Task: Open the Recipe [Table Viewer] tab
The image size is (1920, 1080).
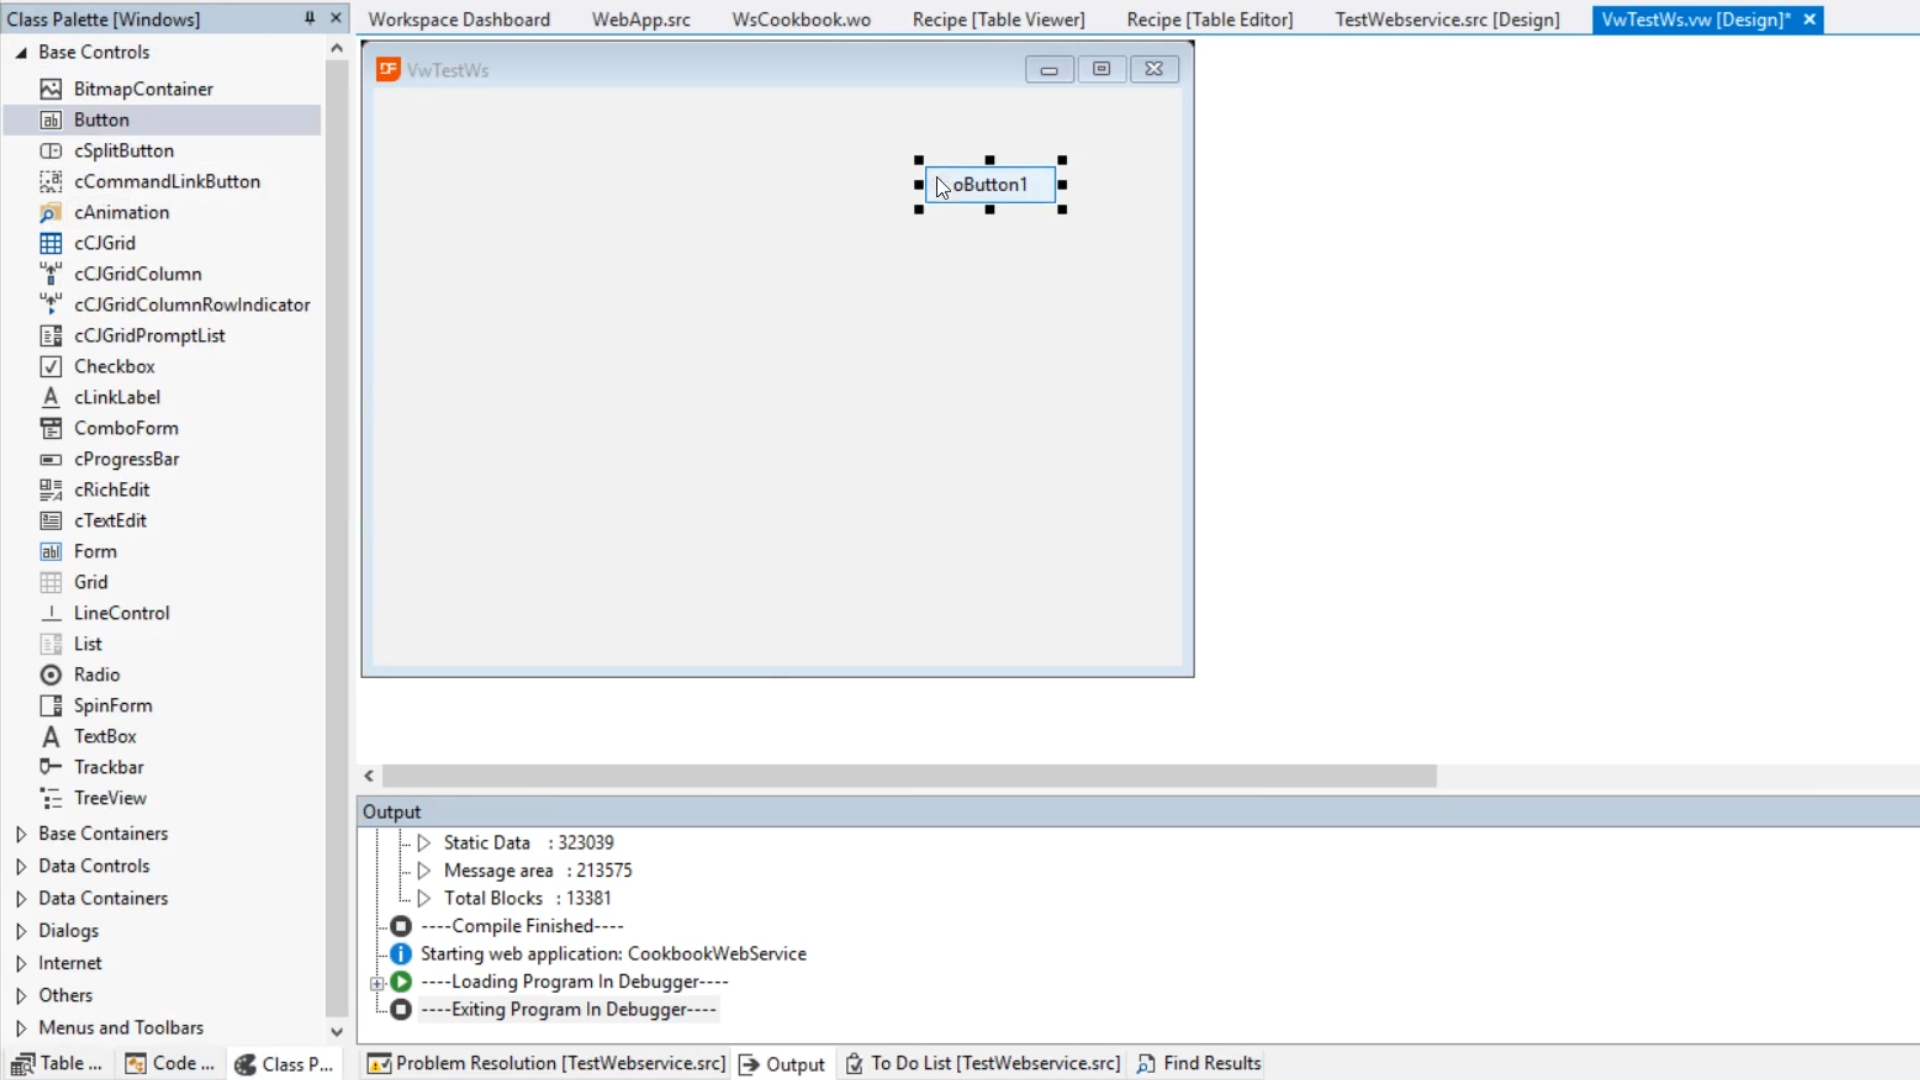Action: click(x=997, y=19)
